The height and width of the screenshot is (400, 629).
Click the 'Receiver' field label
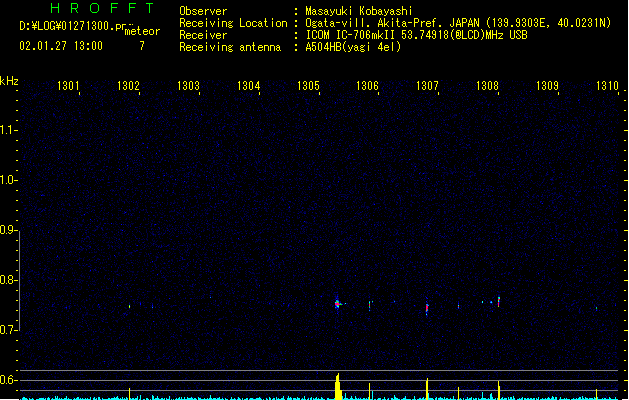(x=203, y=35)
